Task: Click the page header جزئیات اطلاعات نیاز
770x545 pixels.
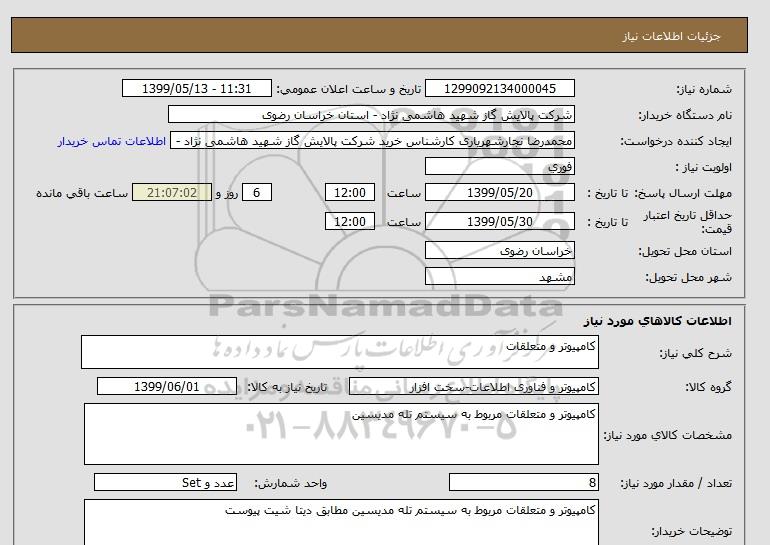Action: 671,36
